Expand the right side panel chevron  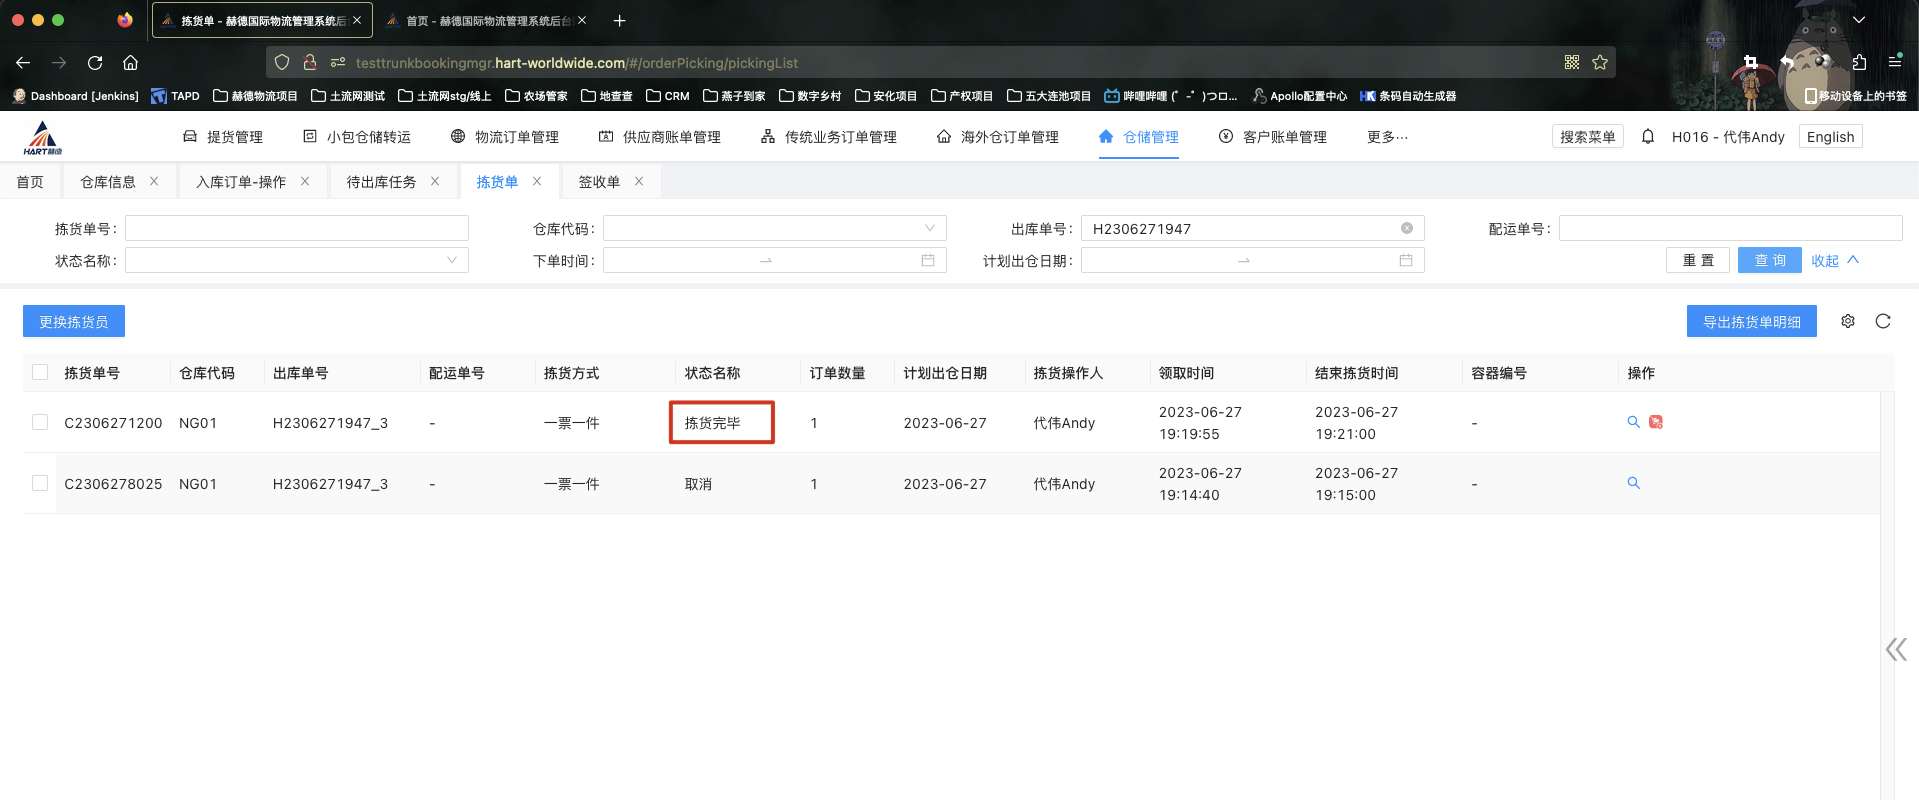tap(1895, 650)
